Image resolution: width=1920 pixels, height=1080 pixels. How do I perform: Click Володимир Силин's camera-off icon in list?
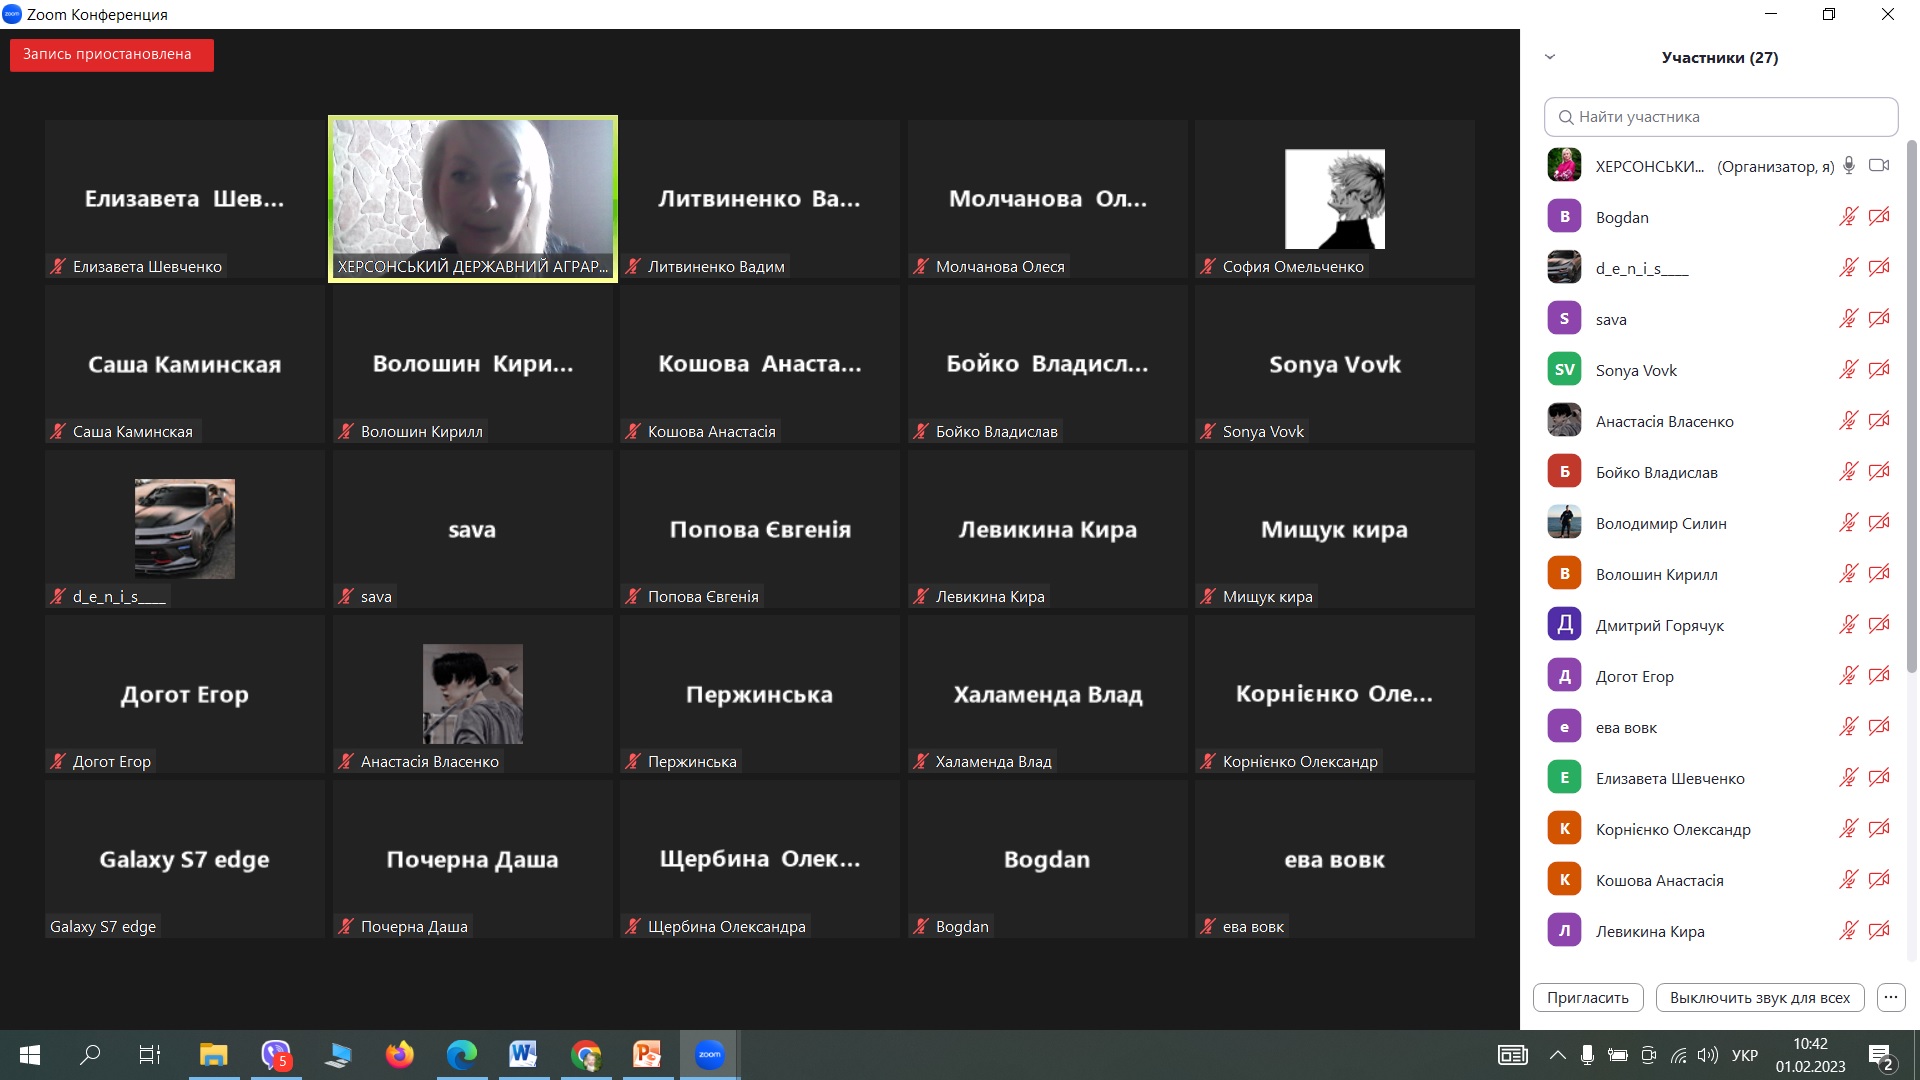coord(1879,523)
